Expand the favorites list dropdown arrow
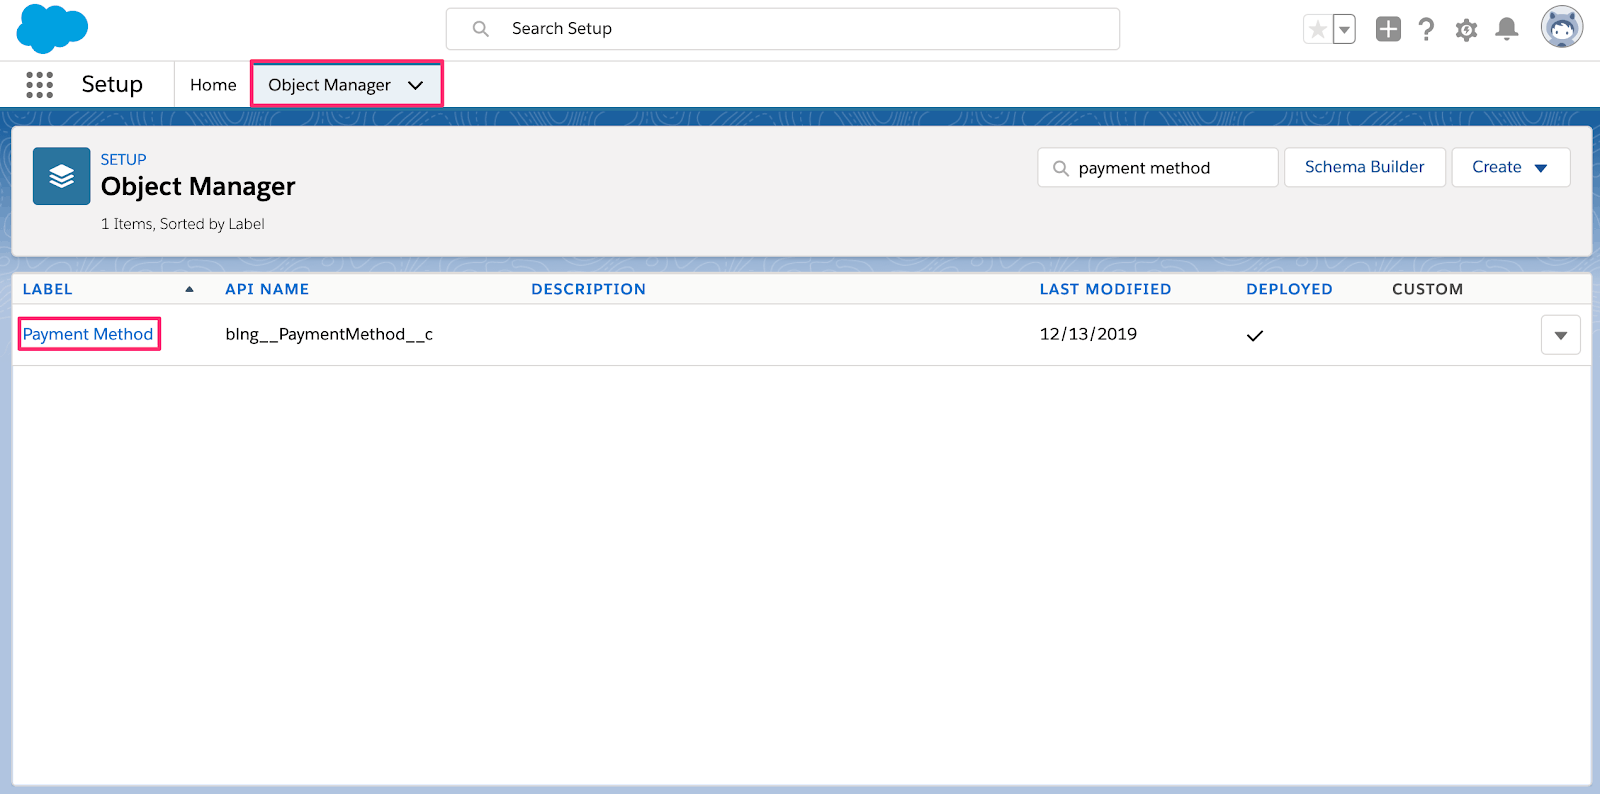 [1345, 29]
